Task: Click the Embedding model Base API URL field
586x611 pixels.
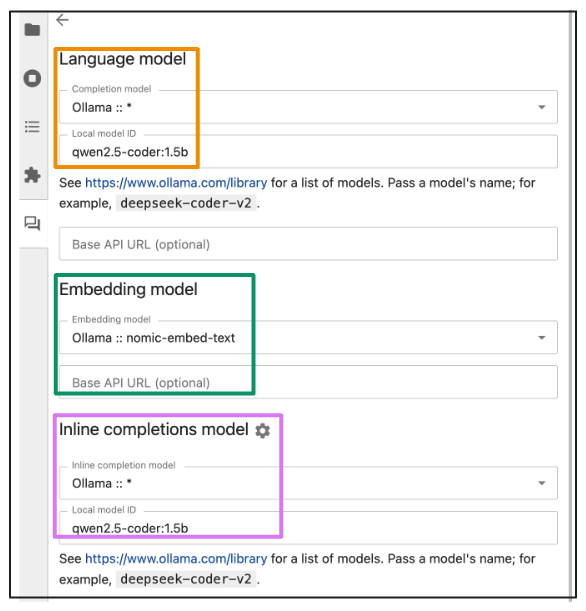Action: (308, 382)
